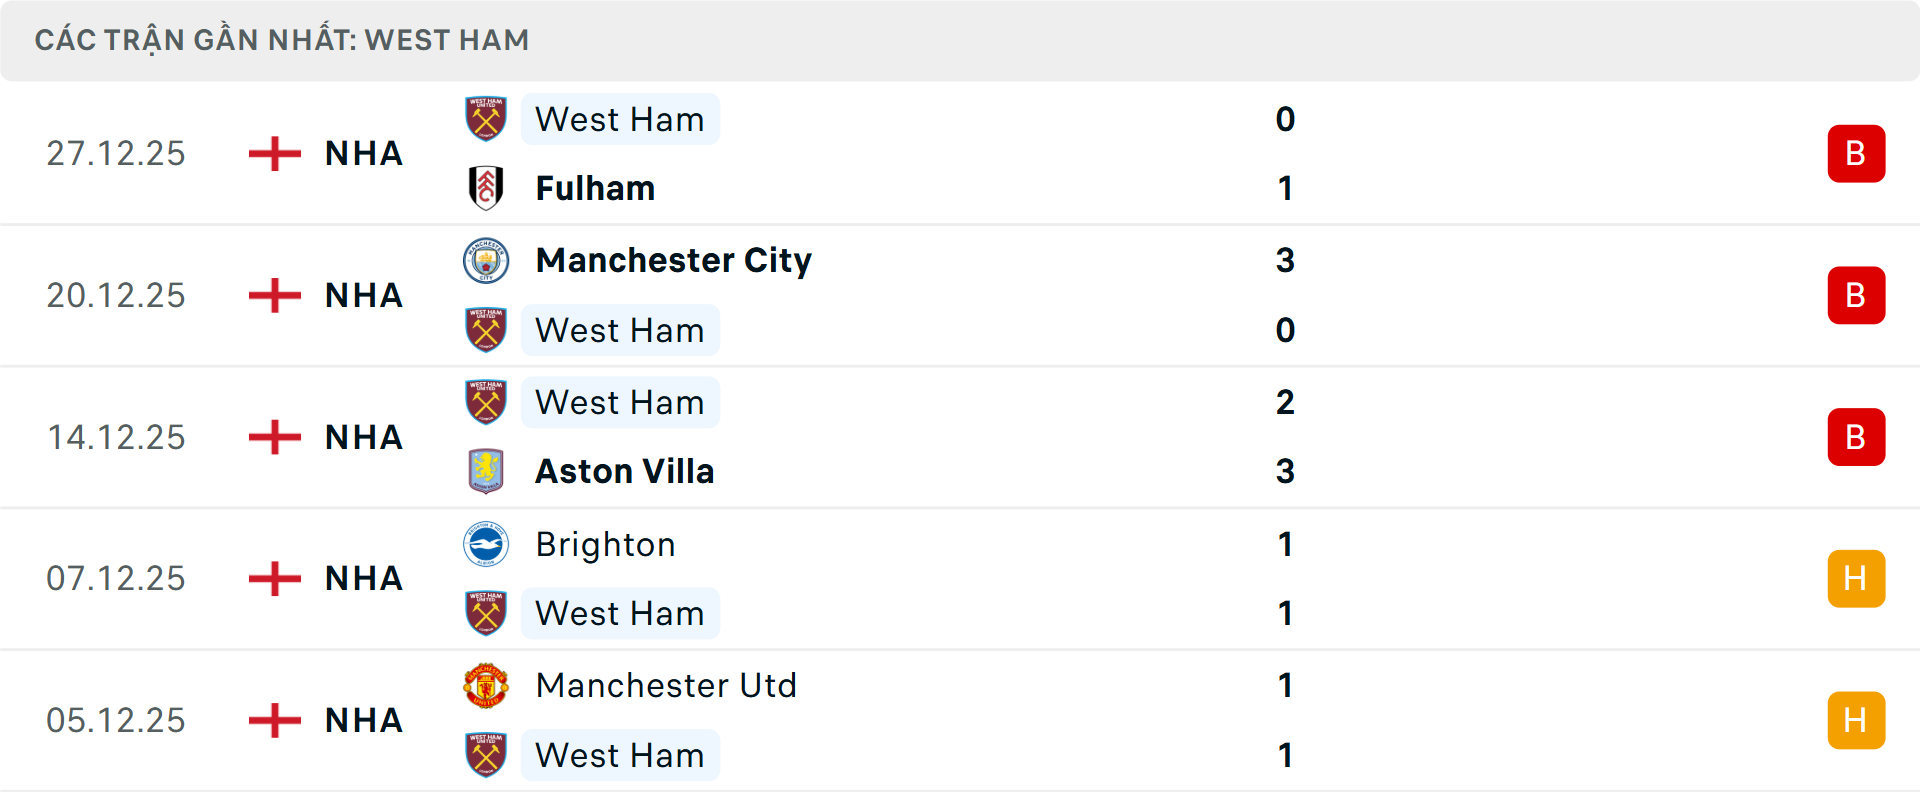Viewport: 1920px width, 792px height.
Task: Select the Fulham club badge
Action: [x=486, y=188]
